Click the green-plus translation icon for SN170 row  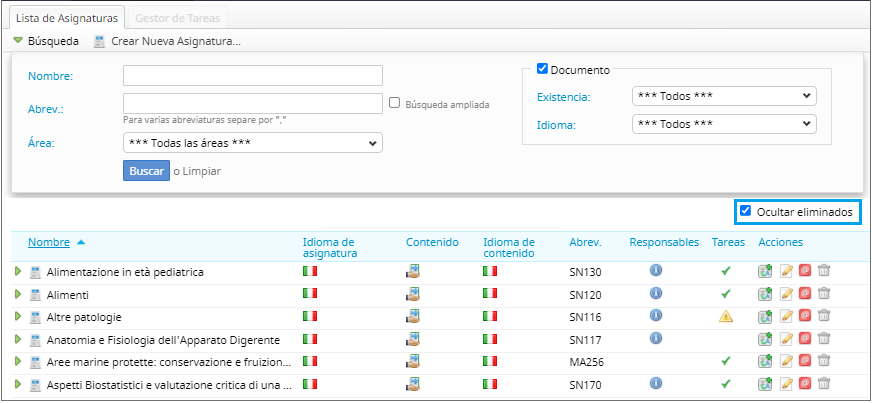[766, 384]
